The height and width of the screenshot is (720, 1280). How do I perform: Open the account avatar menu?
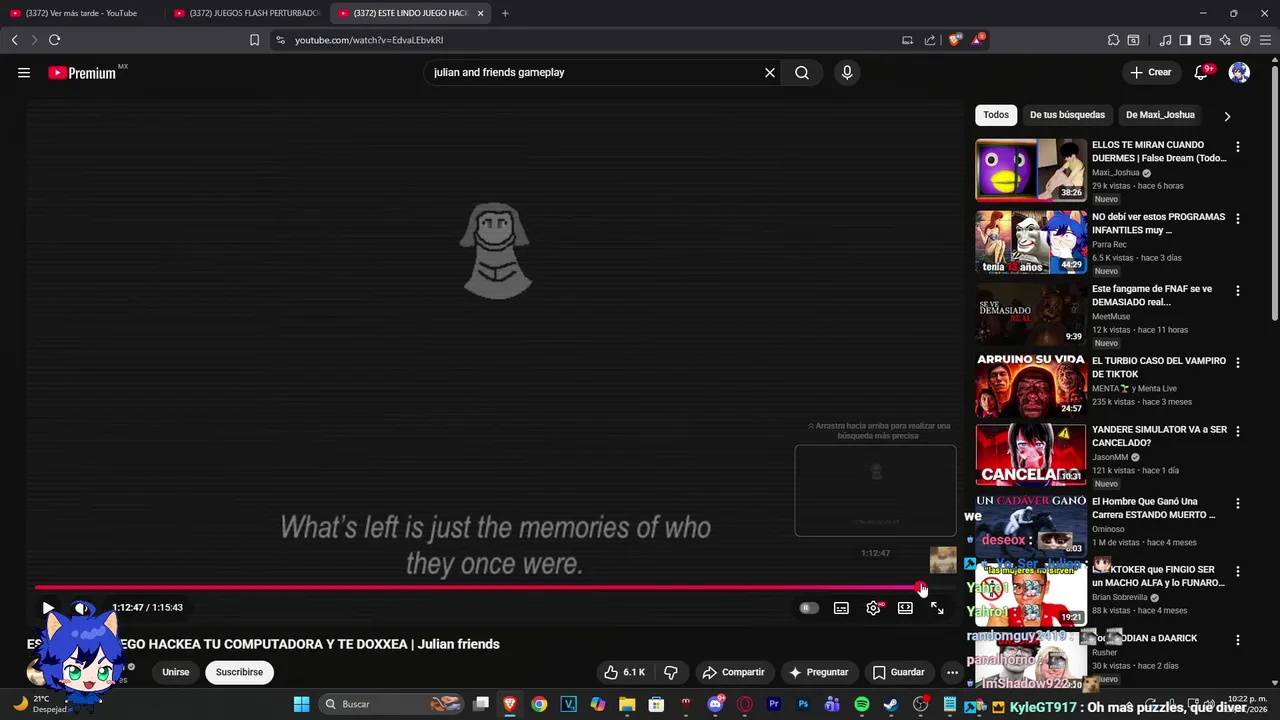[x=1239, y=72]
